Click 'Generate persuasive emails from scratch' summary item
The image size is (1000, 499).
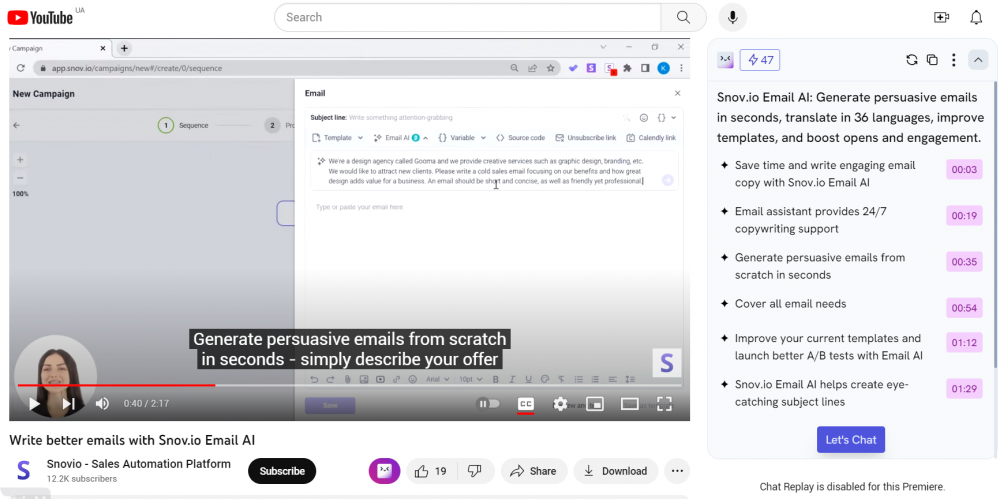tap(820, 266)
